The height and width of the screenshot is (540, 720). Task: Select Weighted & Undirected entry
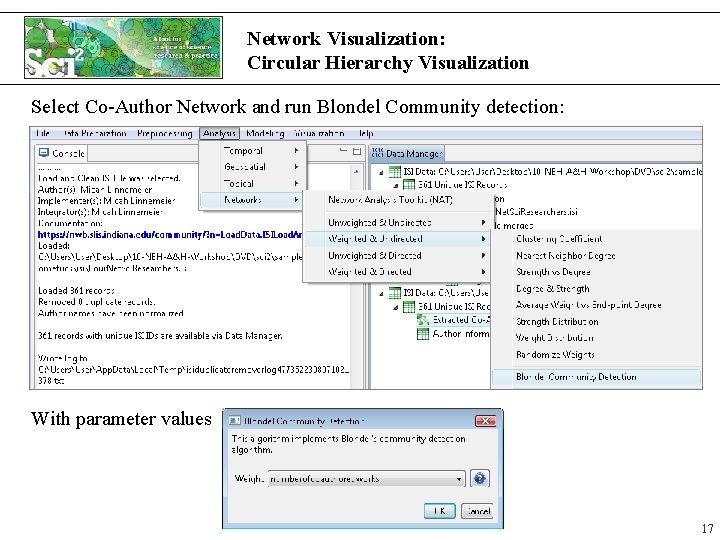tap(397, 239)
